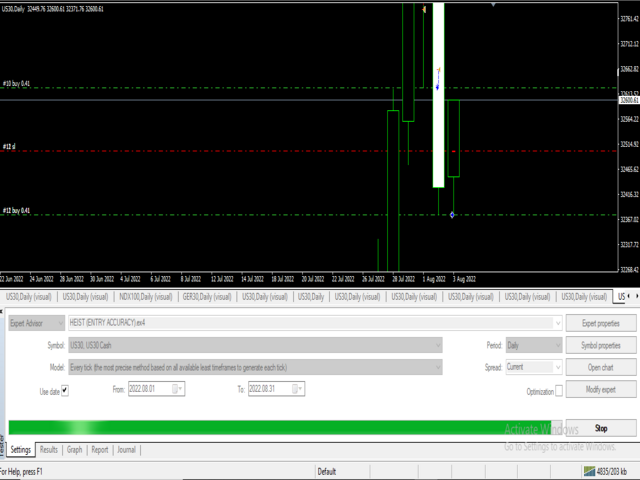Click the Expert properties button
The image size is (640, 480).
click(600, 323)
